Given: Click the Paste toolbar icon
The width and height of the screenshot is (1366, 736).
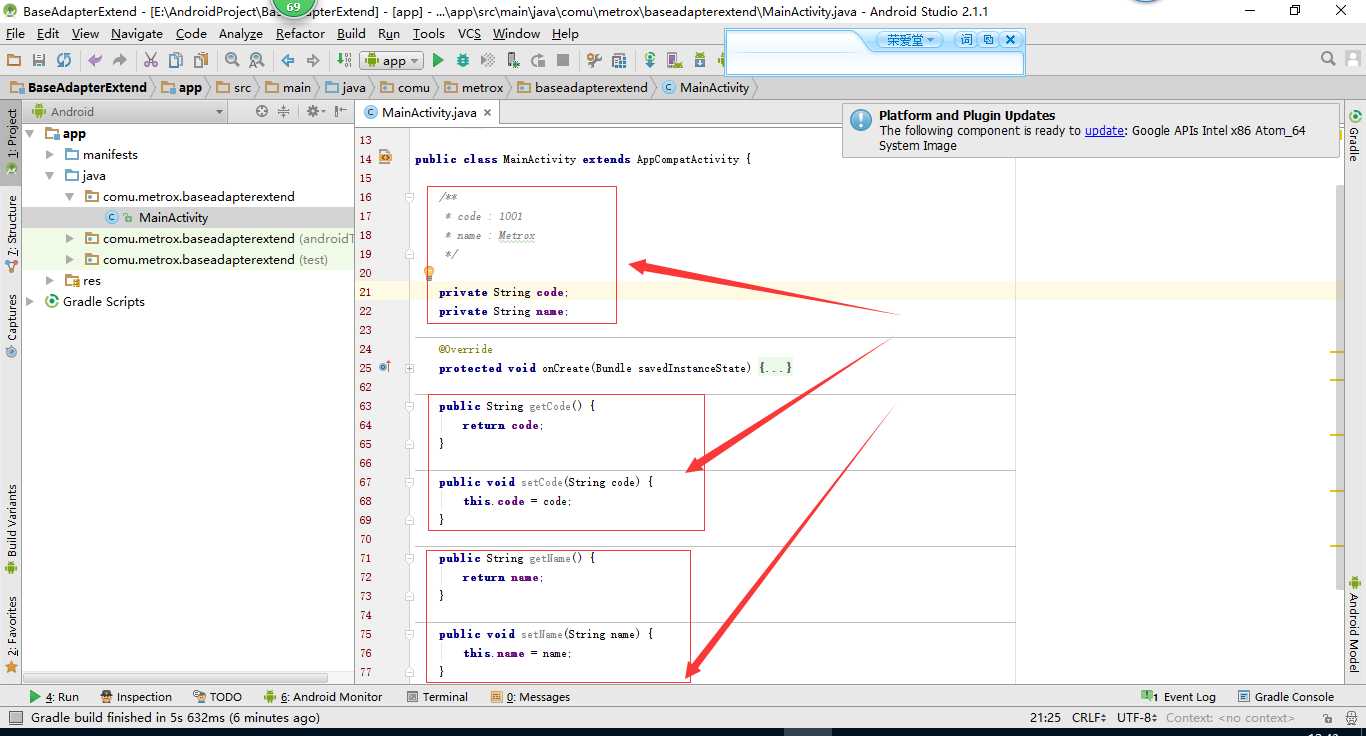Looking at the screenshot, I should (x=199, y=60).
